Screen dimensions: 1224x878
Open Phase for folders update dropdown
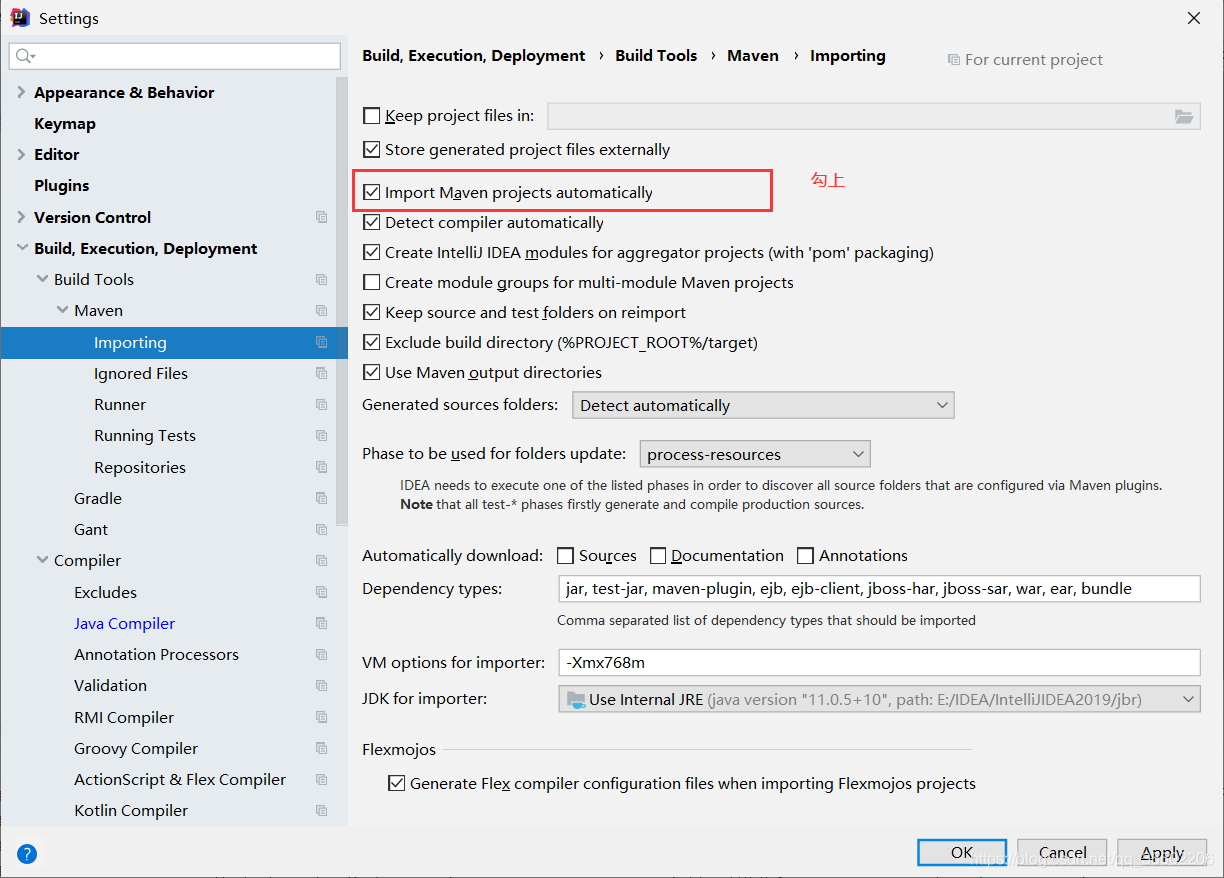coord(755,454)
